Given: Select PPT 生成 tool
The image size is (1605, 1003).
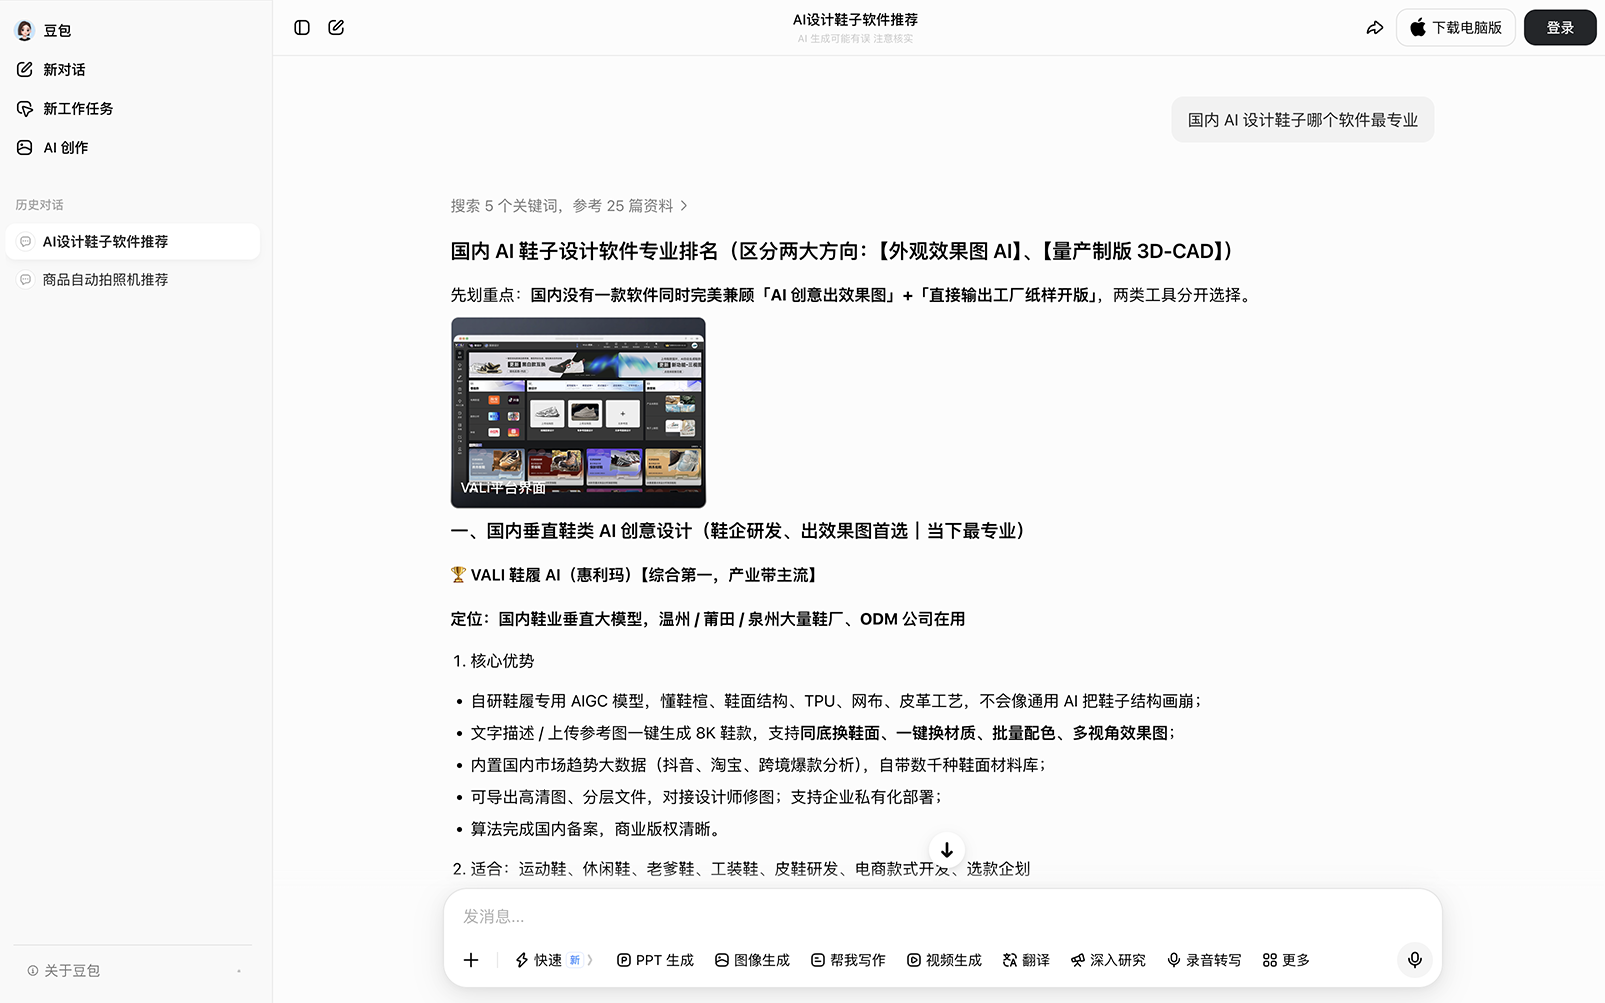Looking at the screenshot, I should click(656, 960).
